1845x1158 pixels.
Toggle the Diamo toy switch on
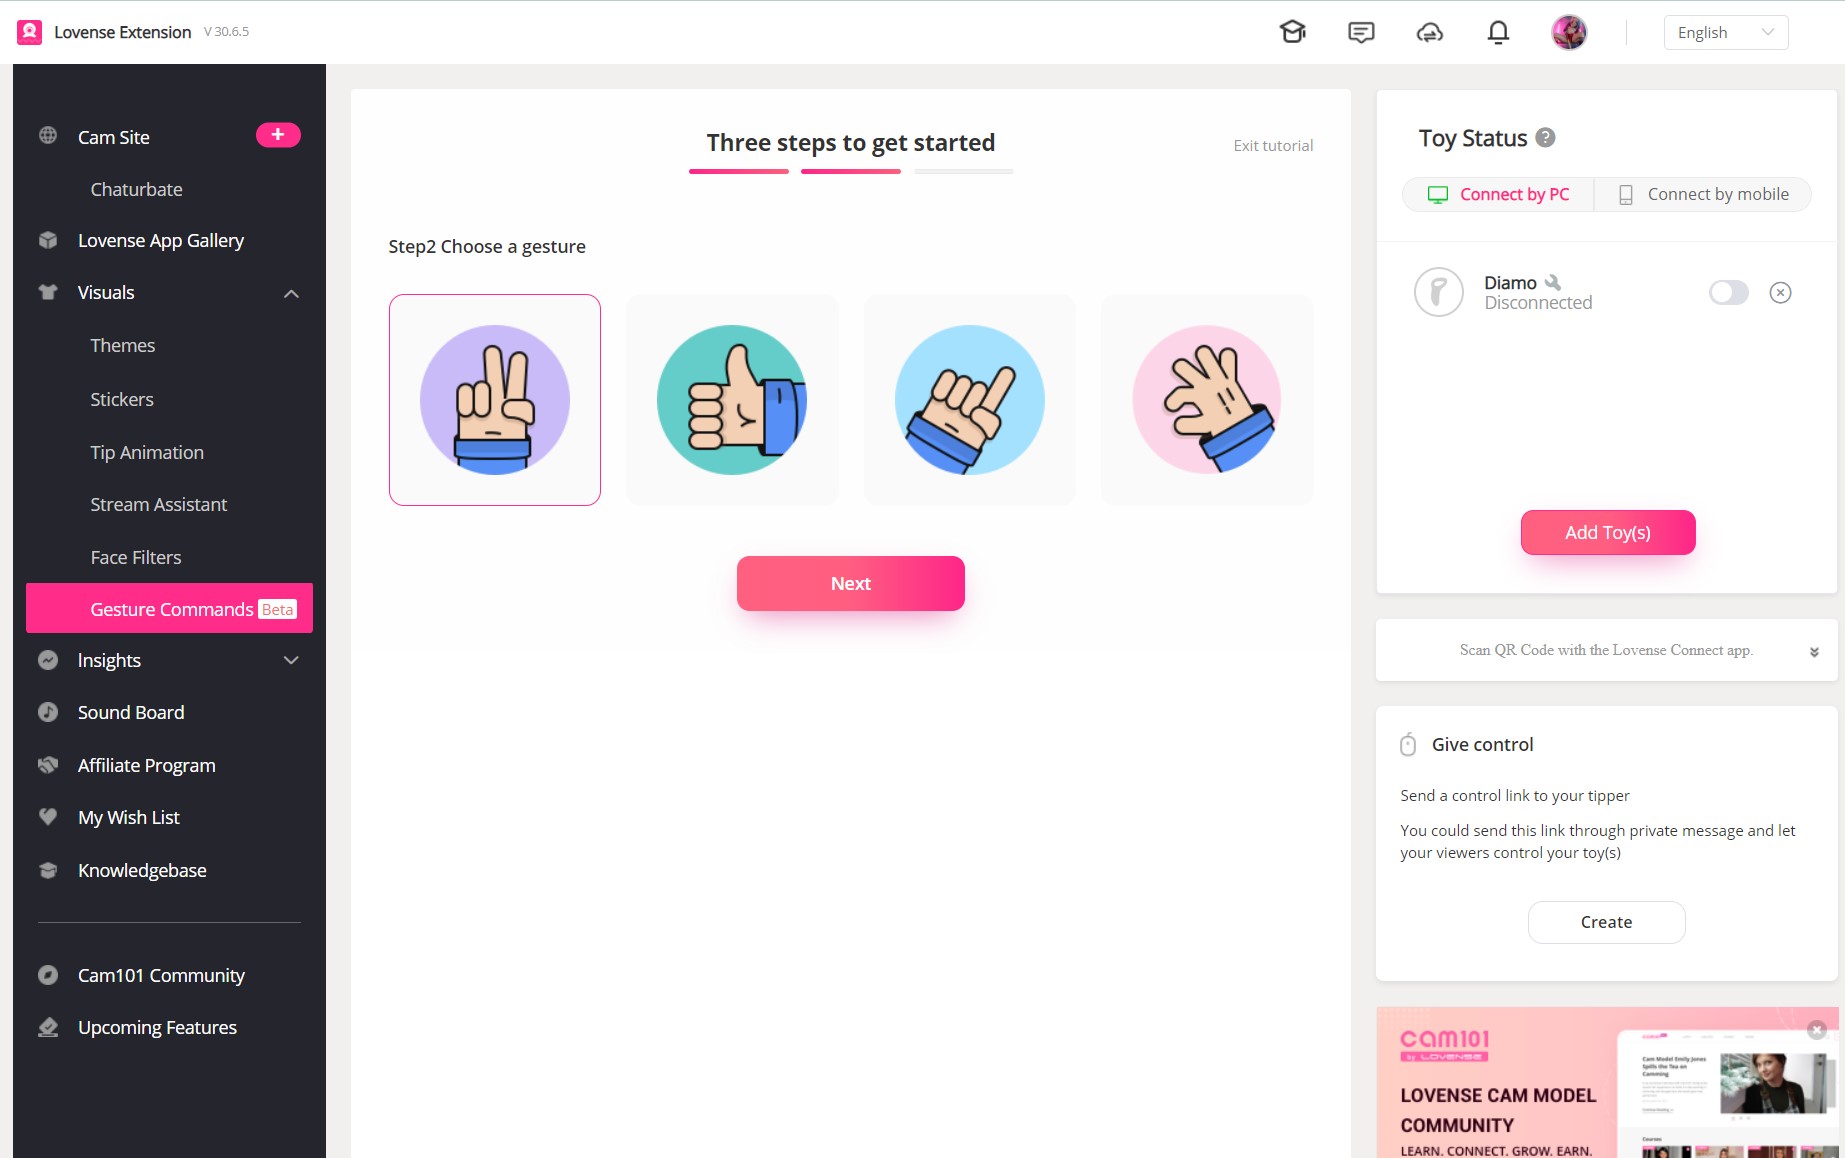point(1728,292)
